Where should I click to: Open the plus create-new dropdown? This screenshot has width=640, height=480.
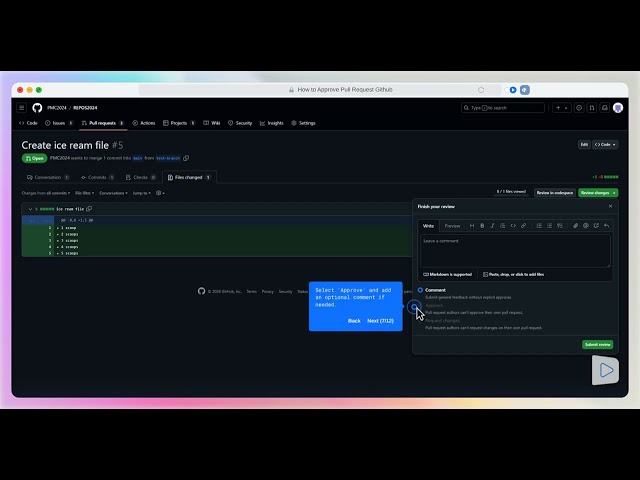(x=562, y=108)
